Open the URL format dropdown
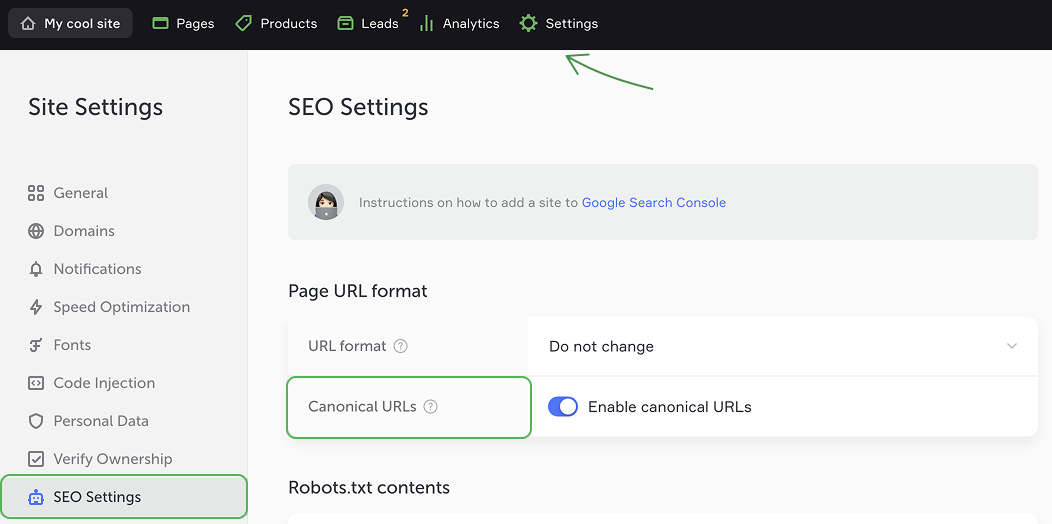Image resolution: width=1052 pixels, height=524 pixels. 782,346
